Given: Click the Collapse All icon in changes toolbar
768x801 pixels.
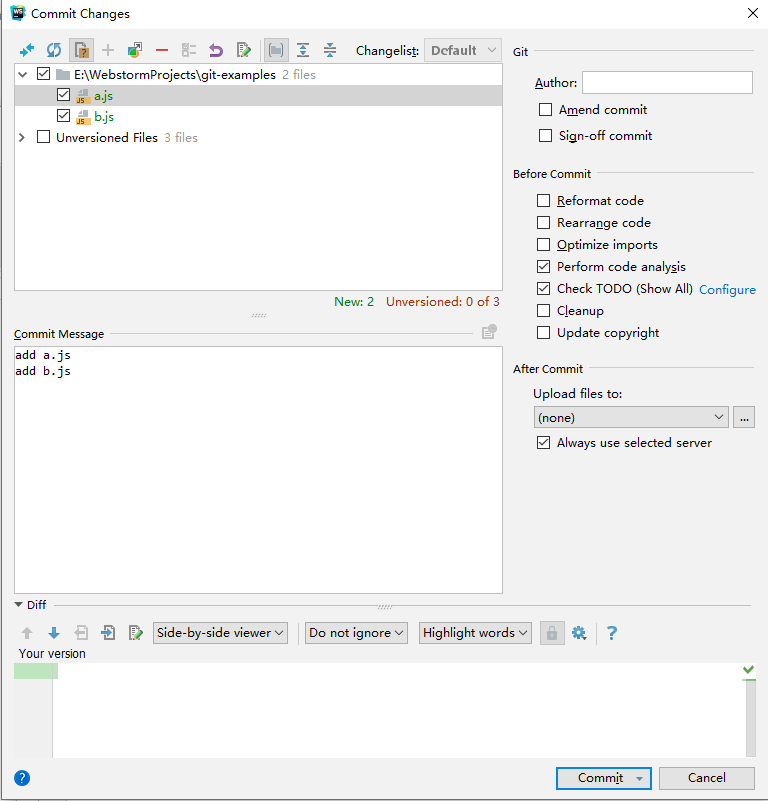Looking at the screenshot, I should (x=330, y=50).
